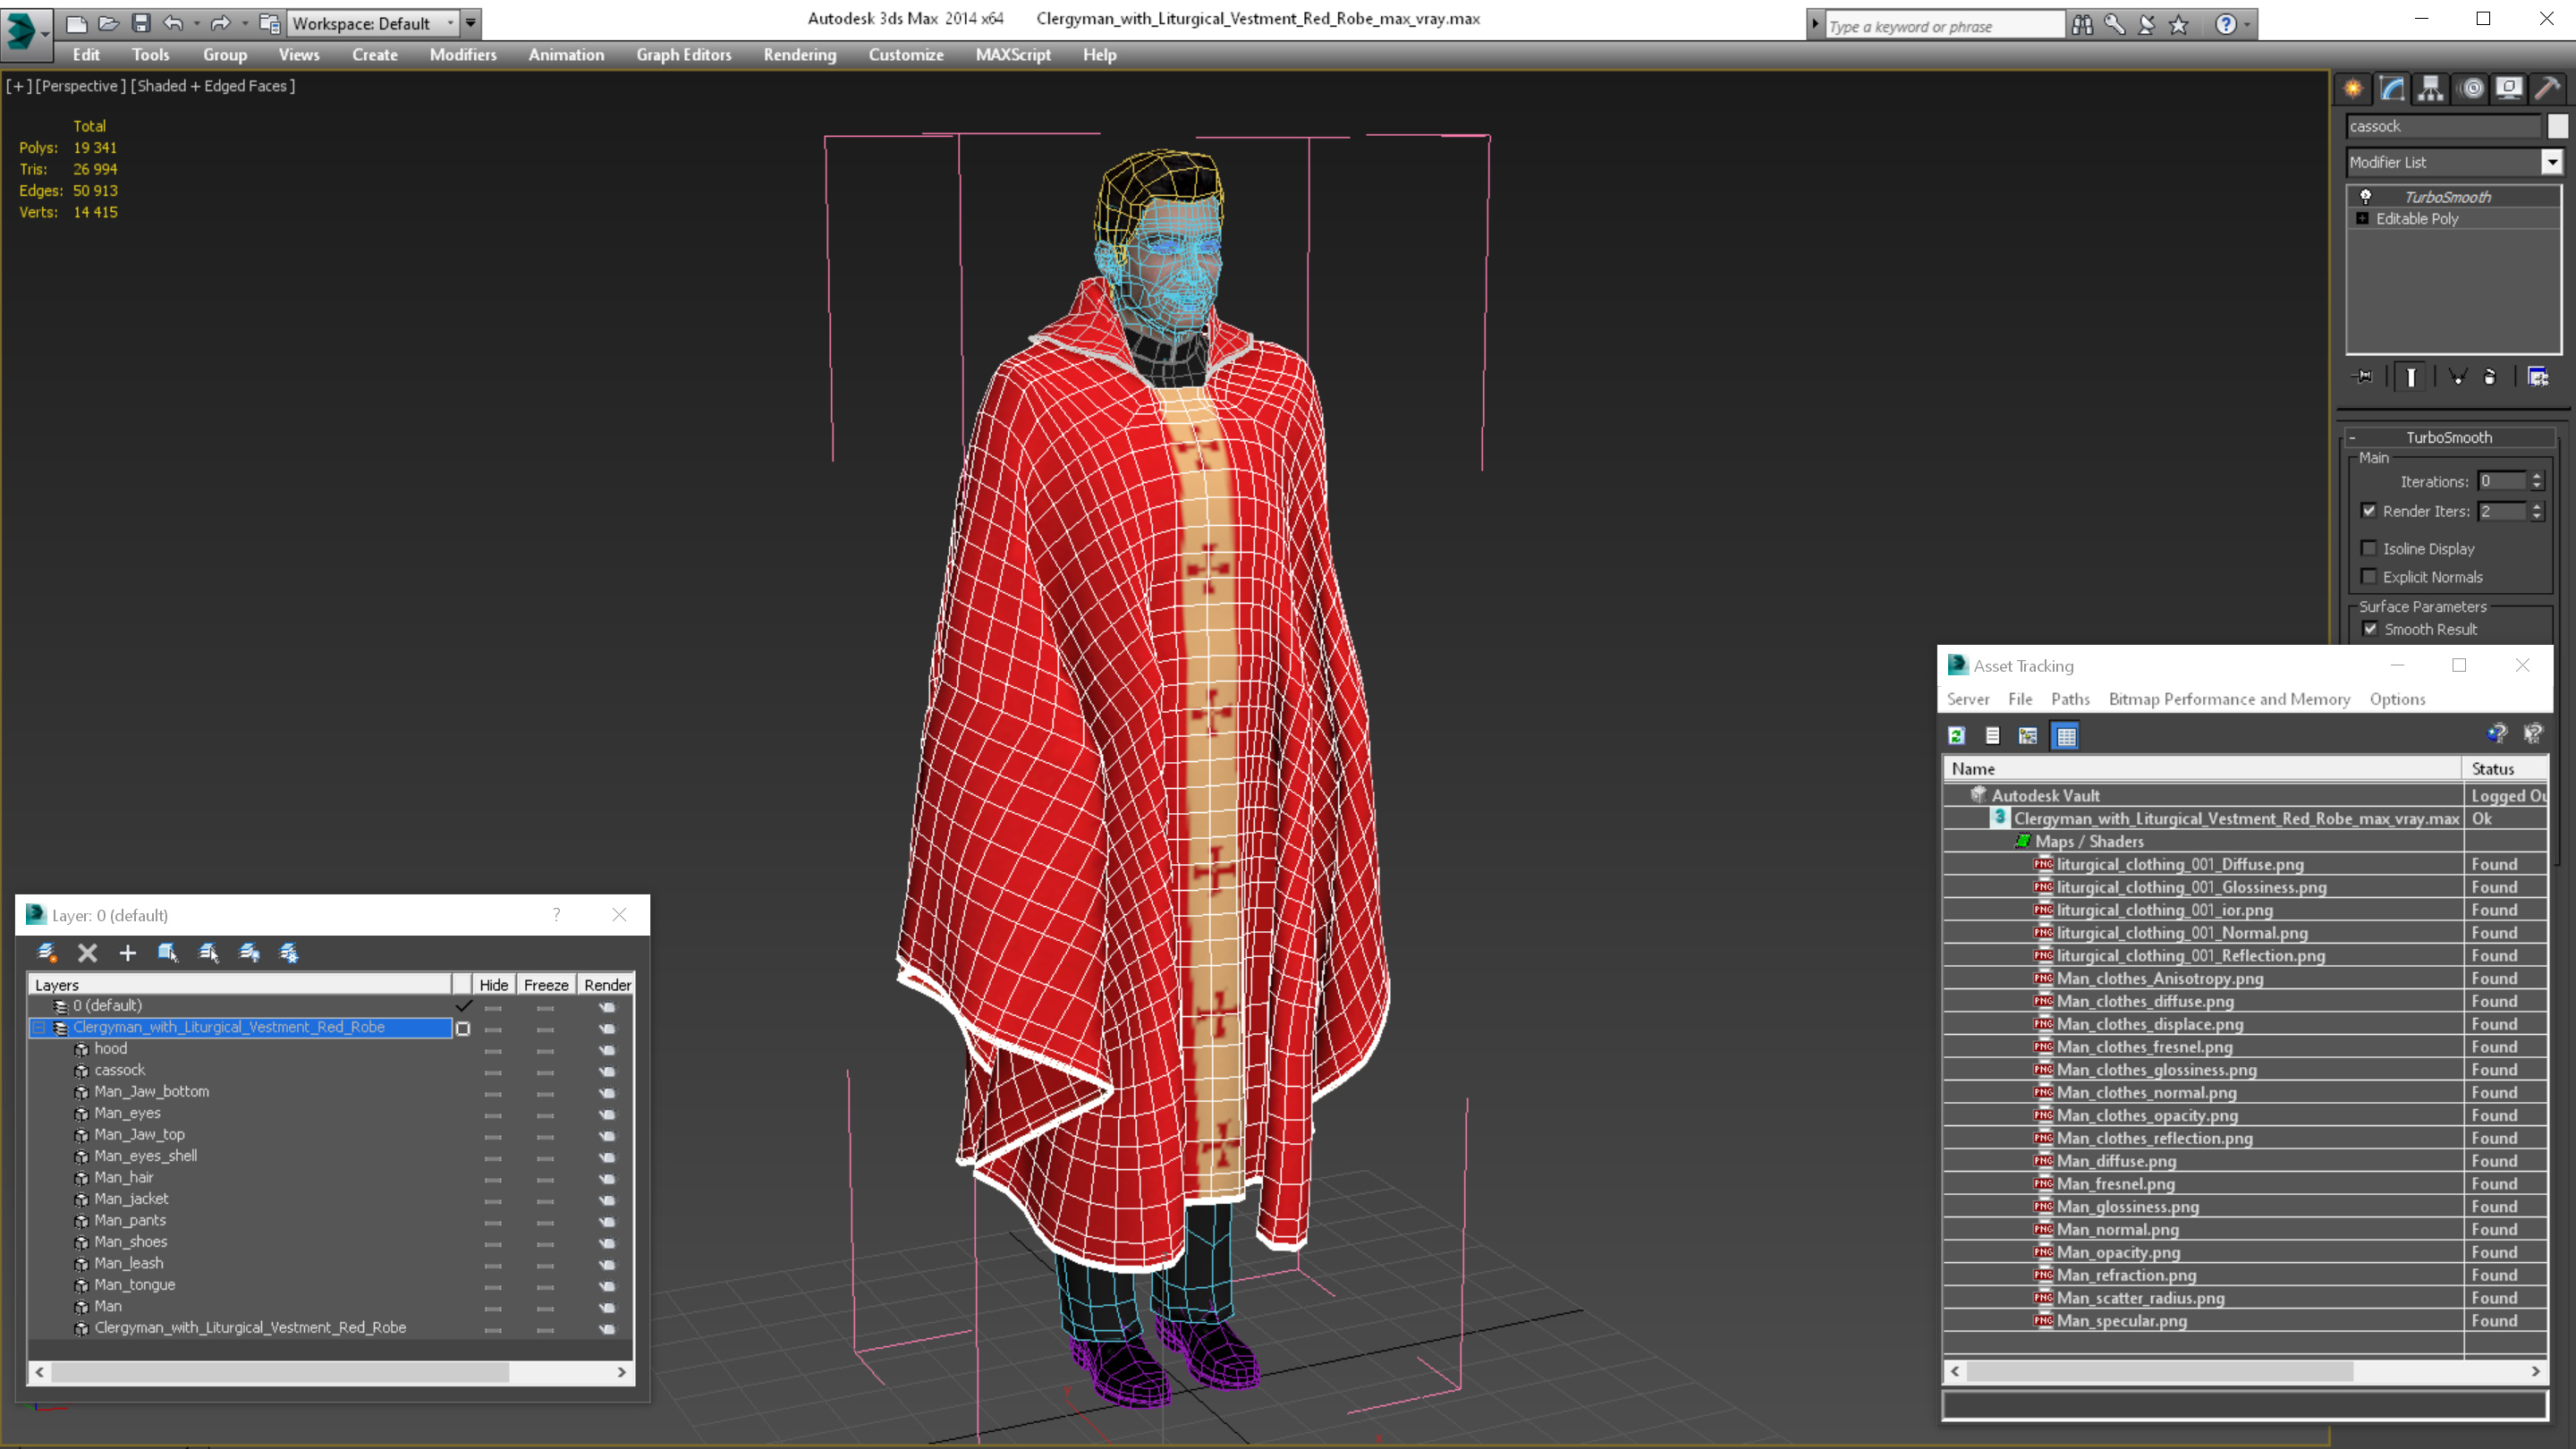This screenshot has height=1449, width=2576.
Task: Toggle Hide for the hood object
Action: click(x=493, y=1051)
